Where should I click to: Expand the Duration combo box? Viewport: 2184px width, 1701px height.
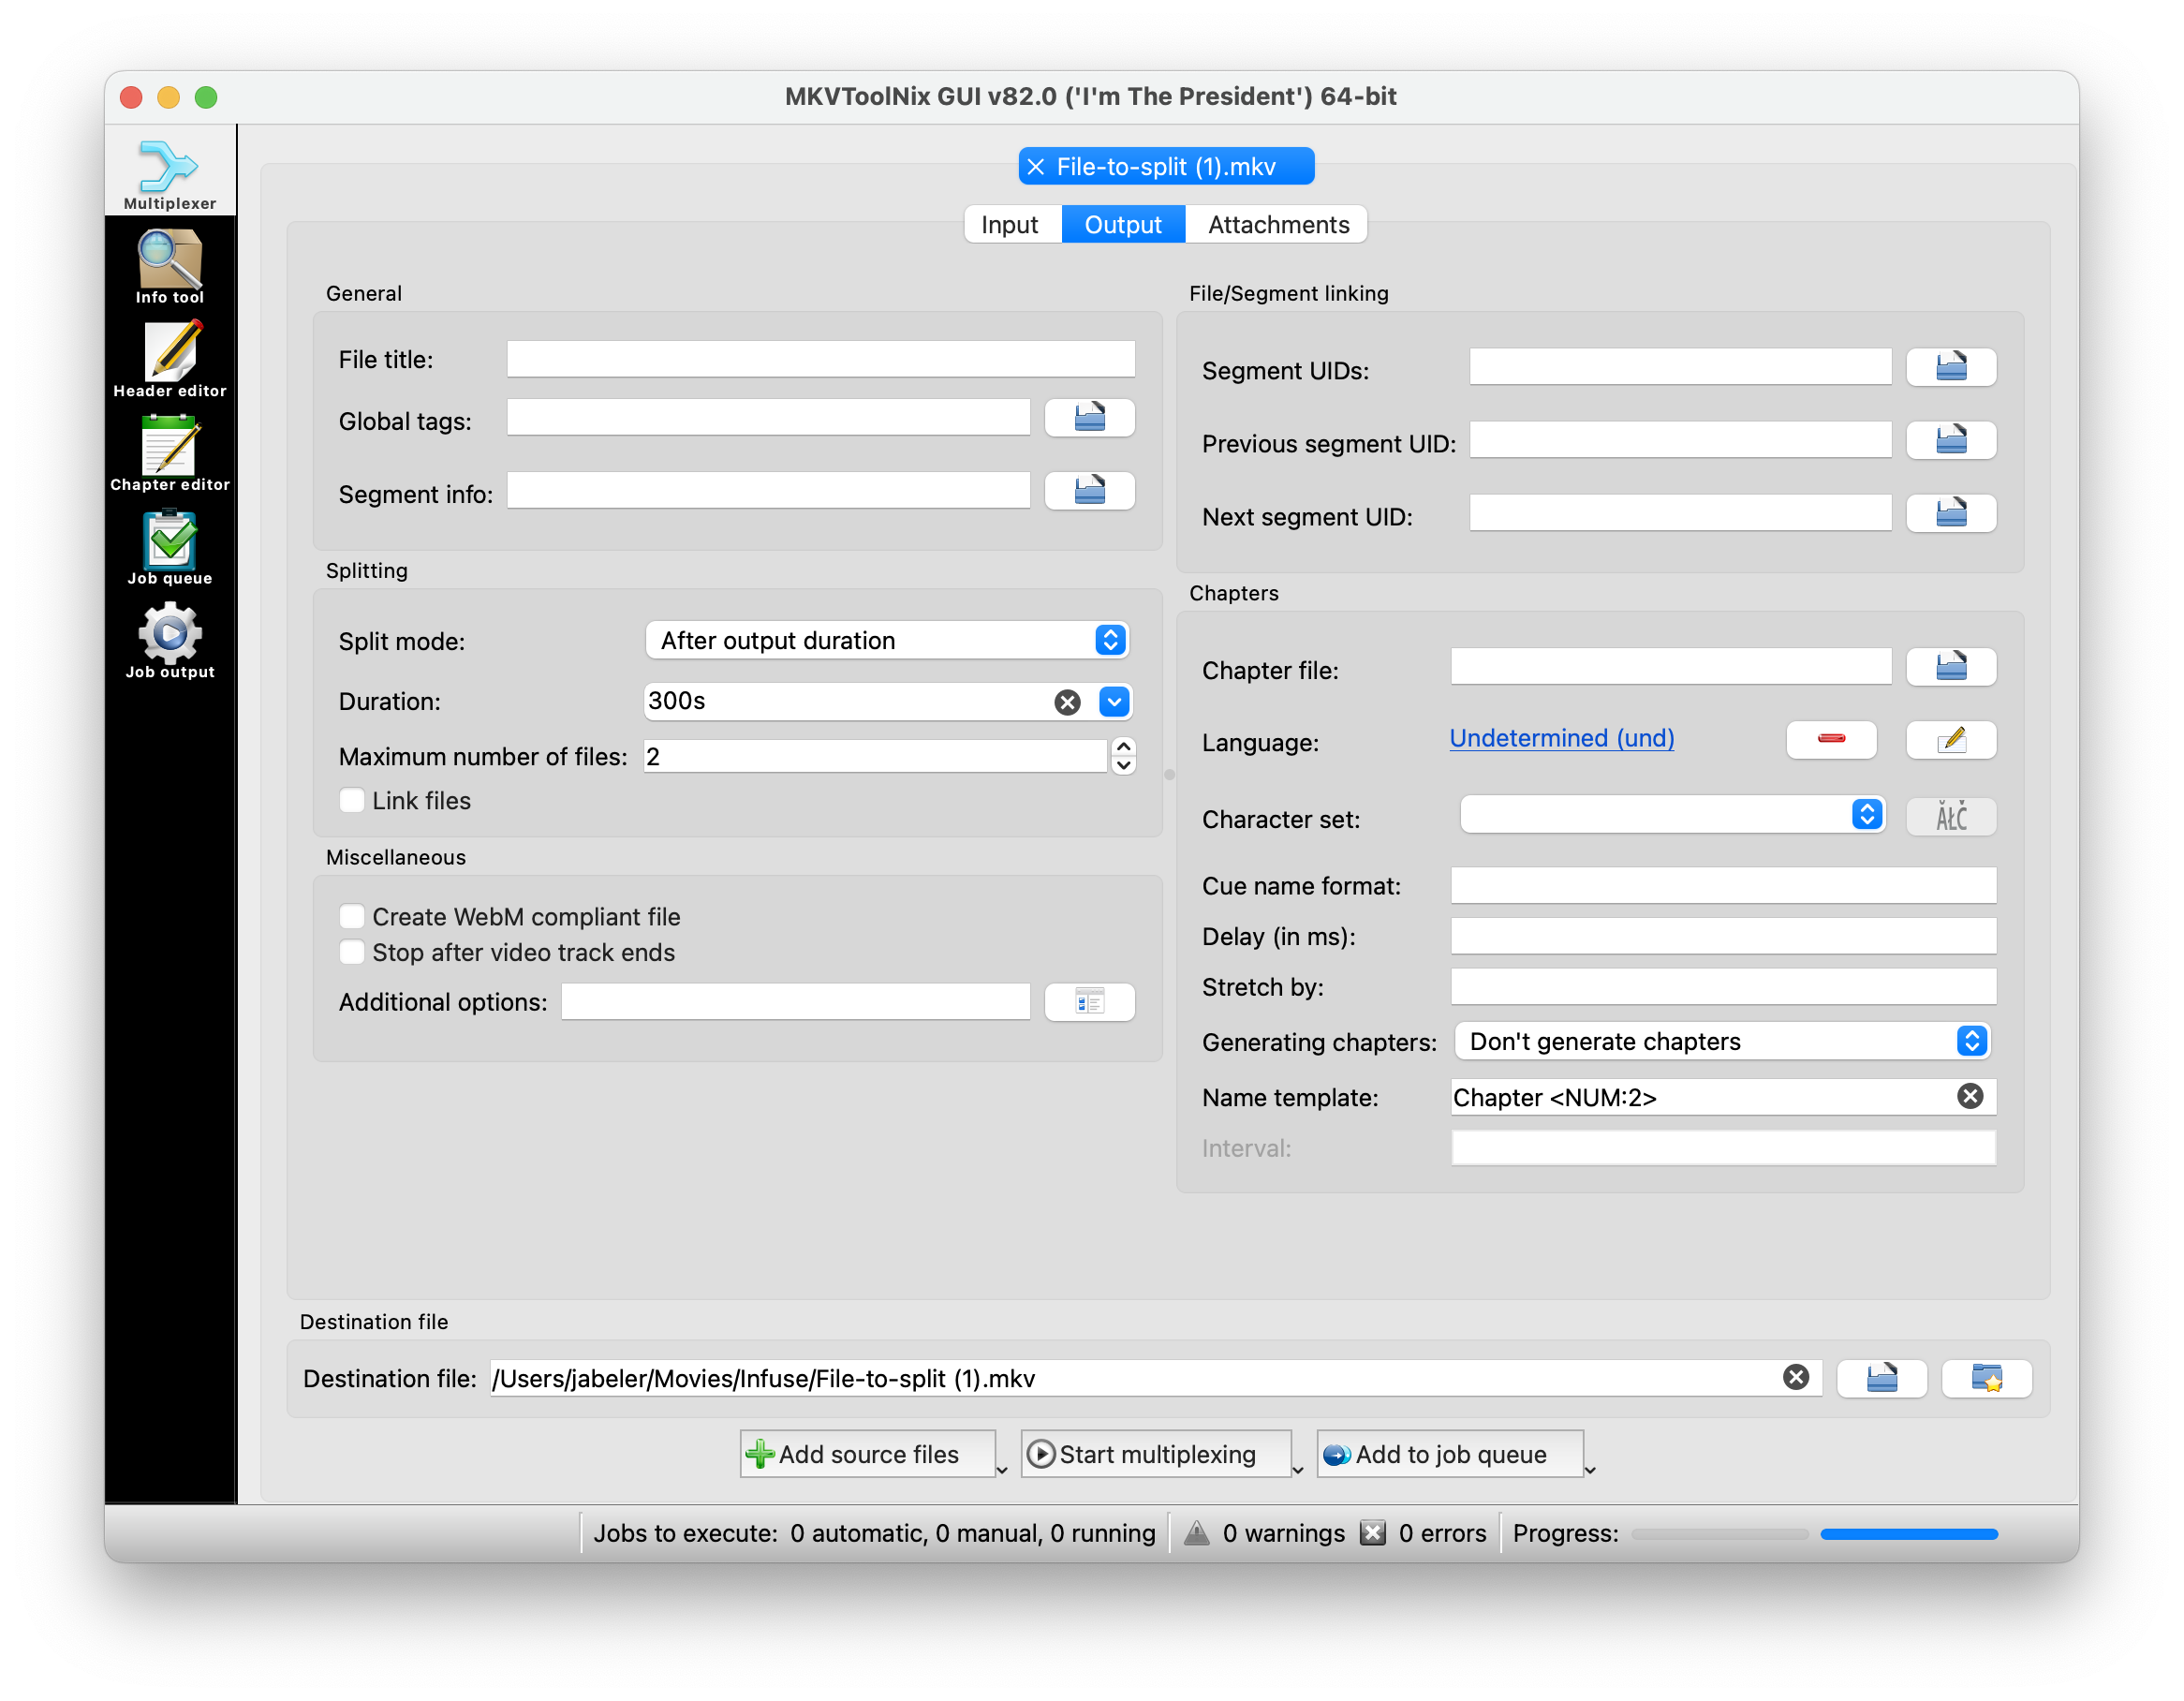[x=1114, y=699]
